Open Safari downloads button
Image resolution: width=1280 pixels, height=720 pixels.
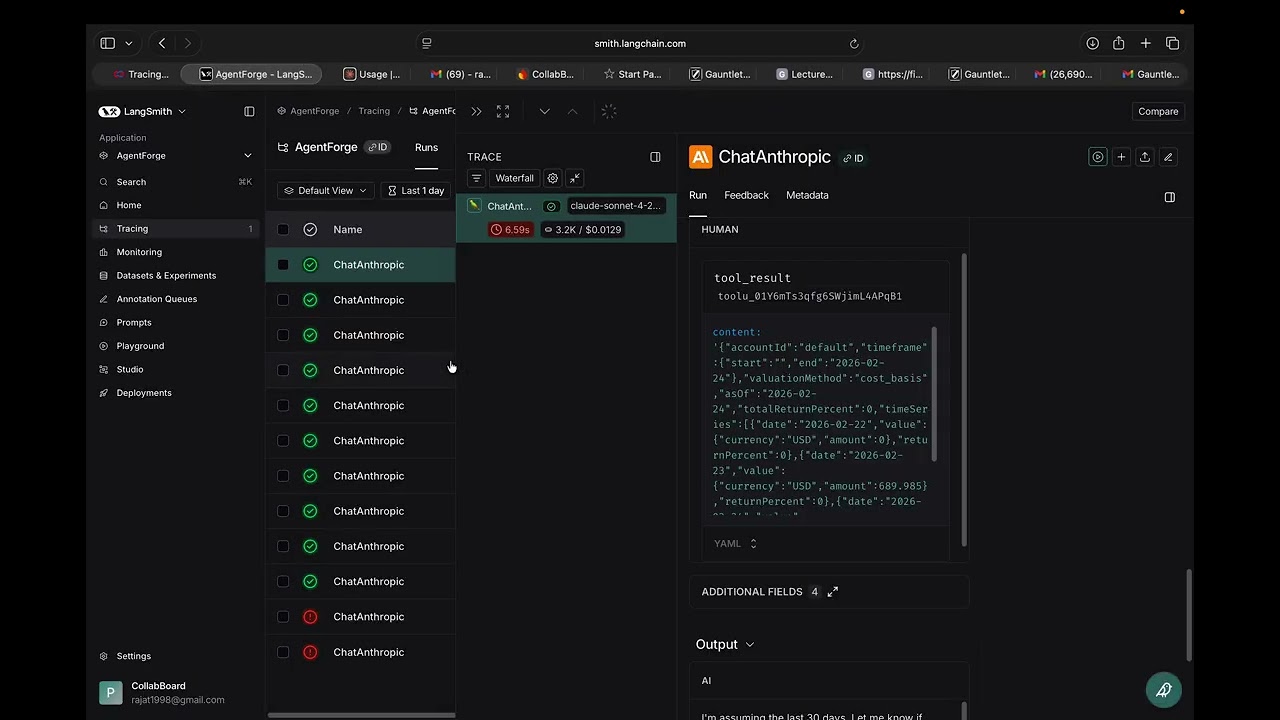1092,43
